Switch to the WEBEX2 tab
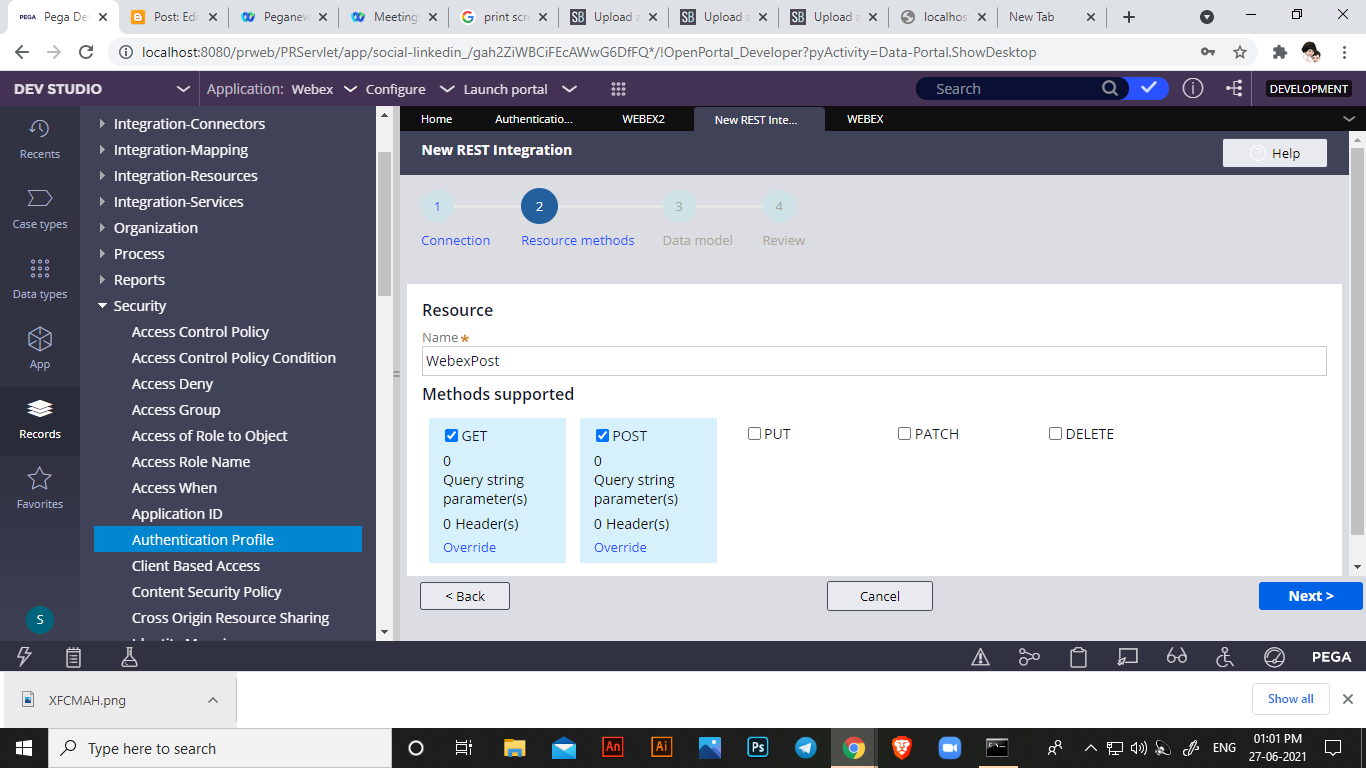Viewport: 1366px width, 768px height. [643, 119]
